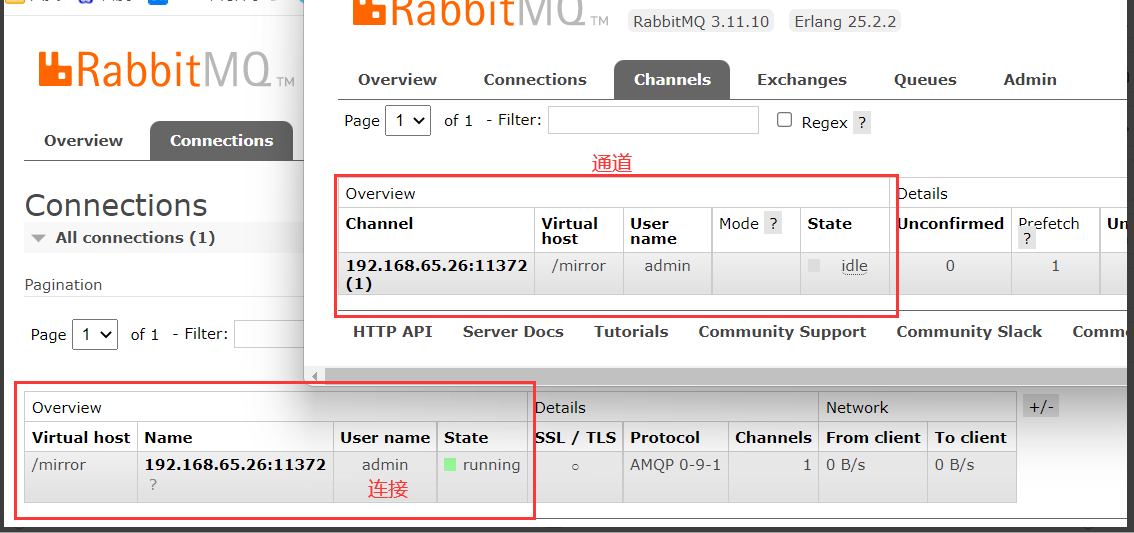
Task: Sort channels by User name column
Action: (x=654, y=231)
